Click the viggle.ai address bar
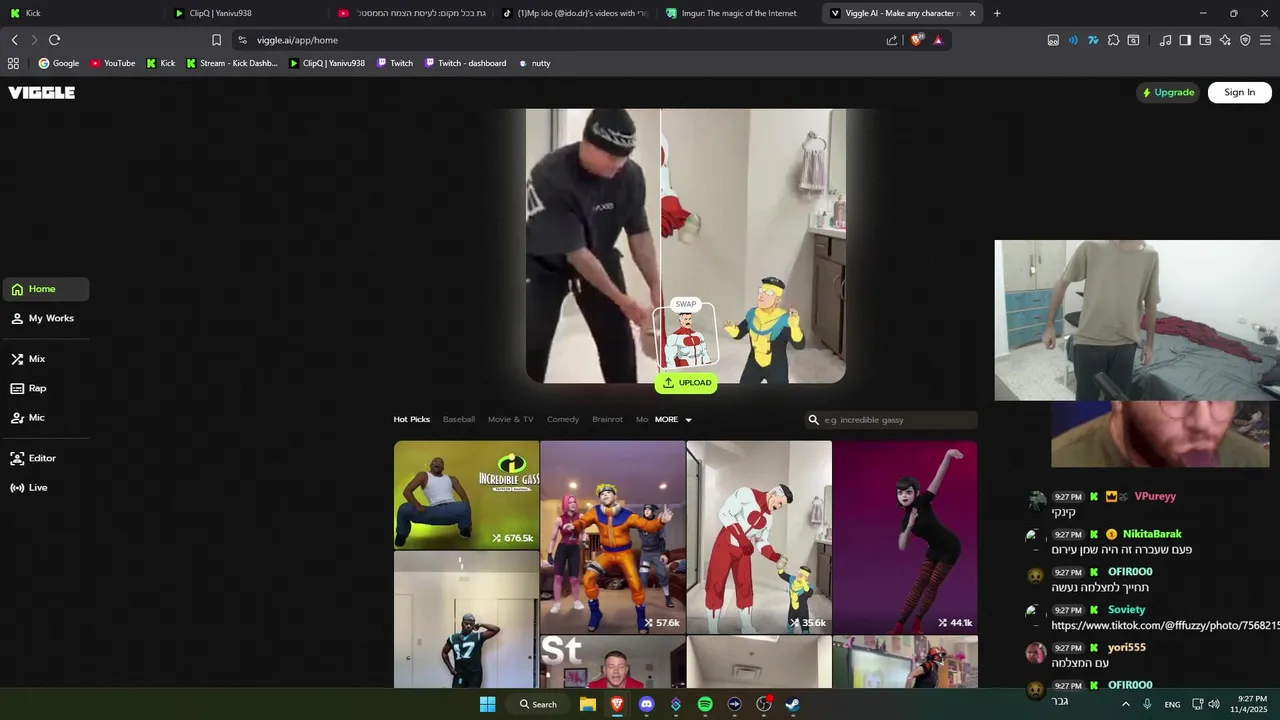This screenshot has height=720, width=1280. 560,40
